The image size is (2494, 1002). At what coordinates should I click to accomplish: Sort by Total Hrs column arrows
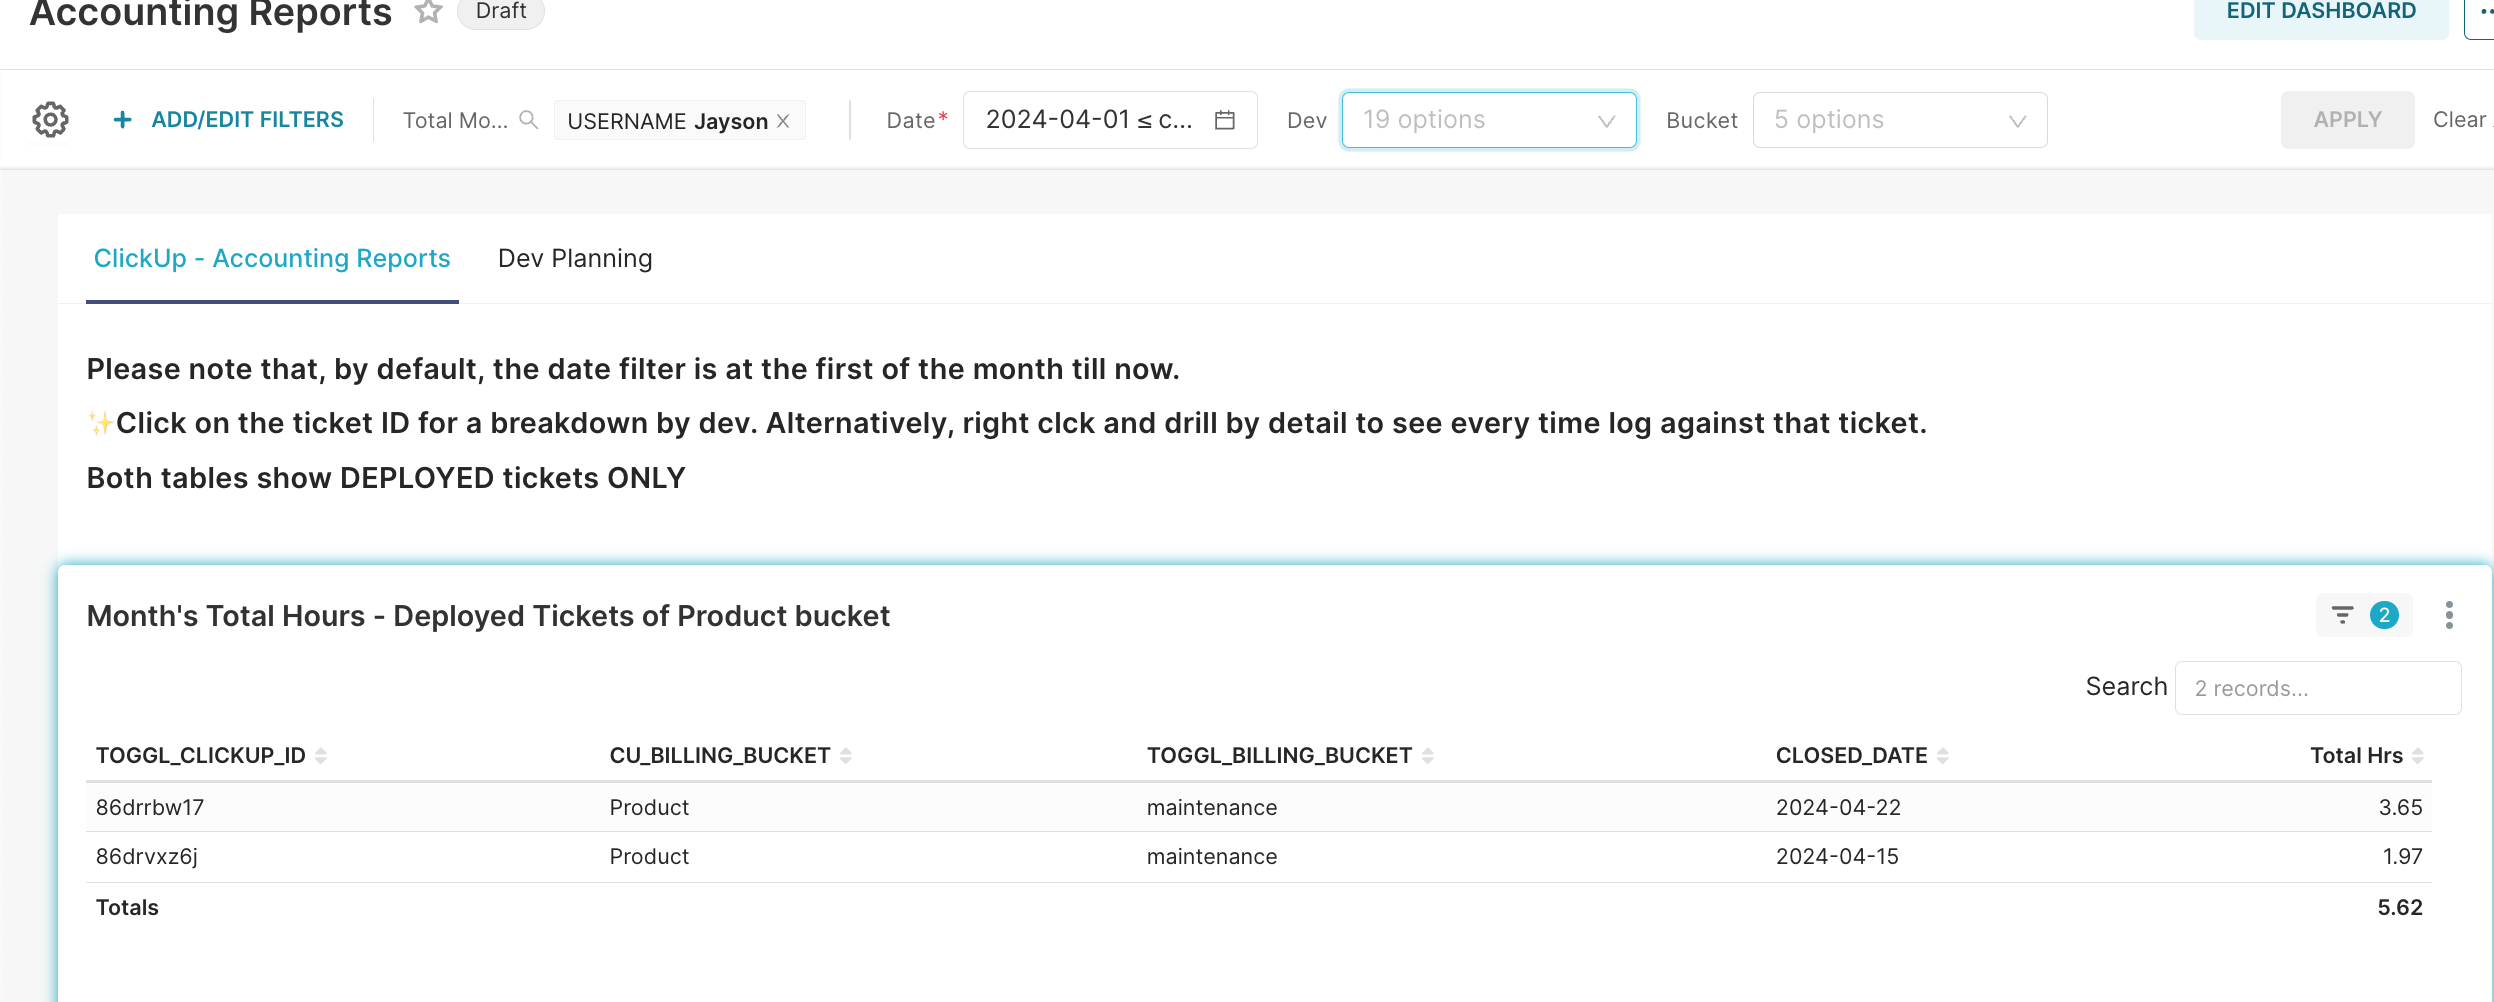2418,756
